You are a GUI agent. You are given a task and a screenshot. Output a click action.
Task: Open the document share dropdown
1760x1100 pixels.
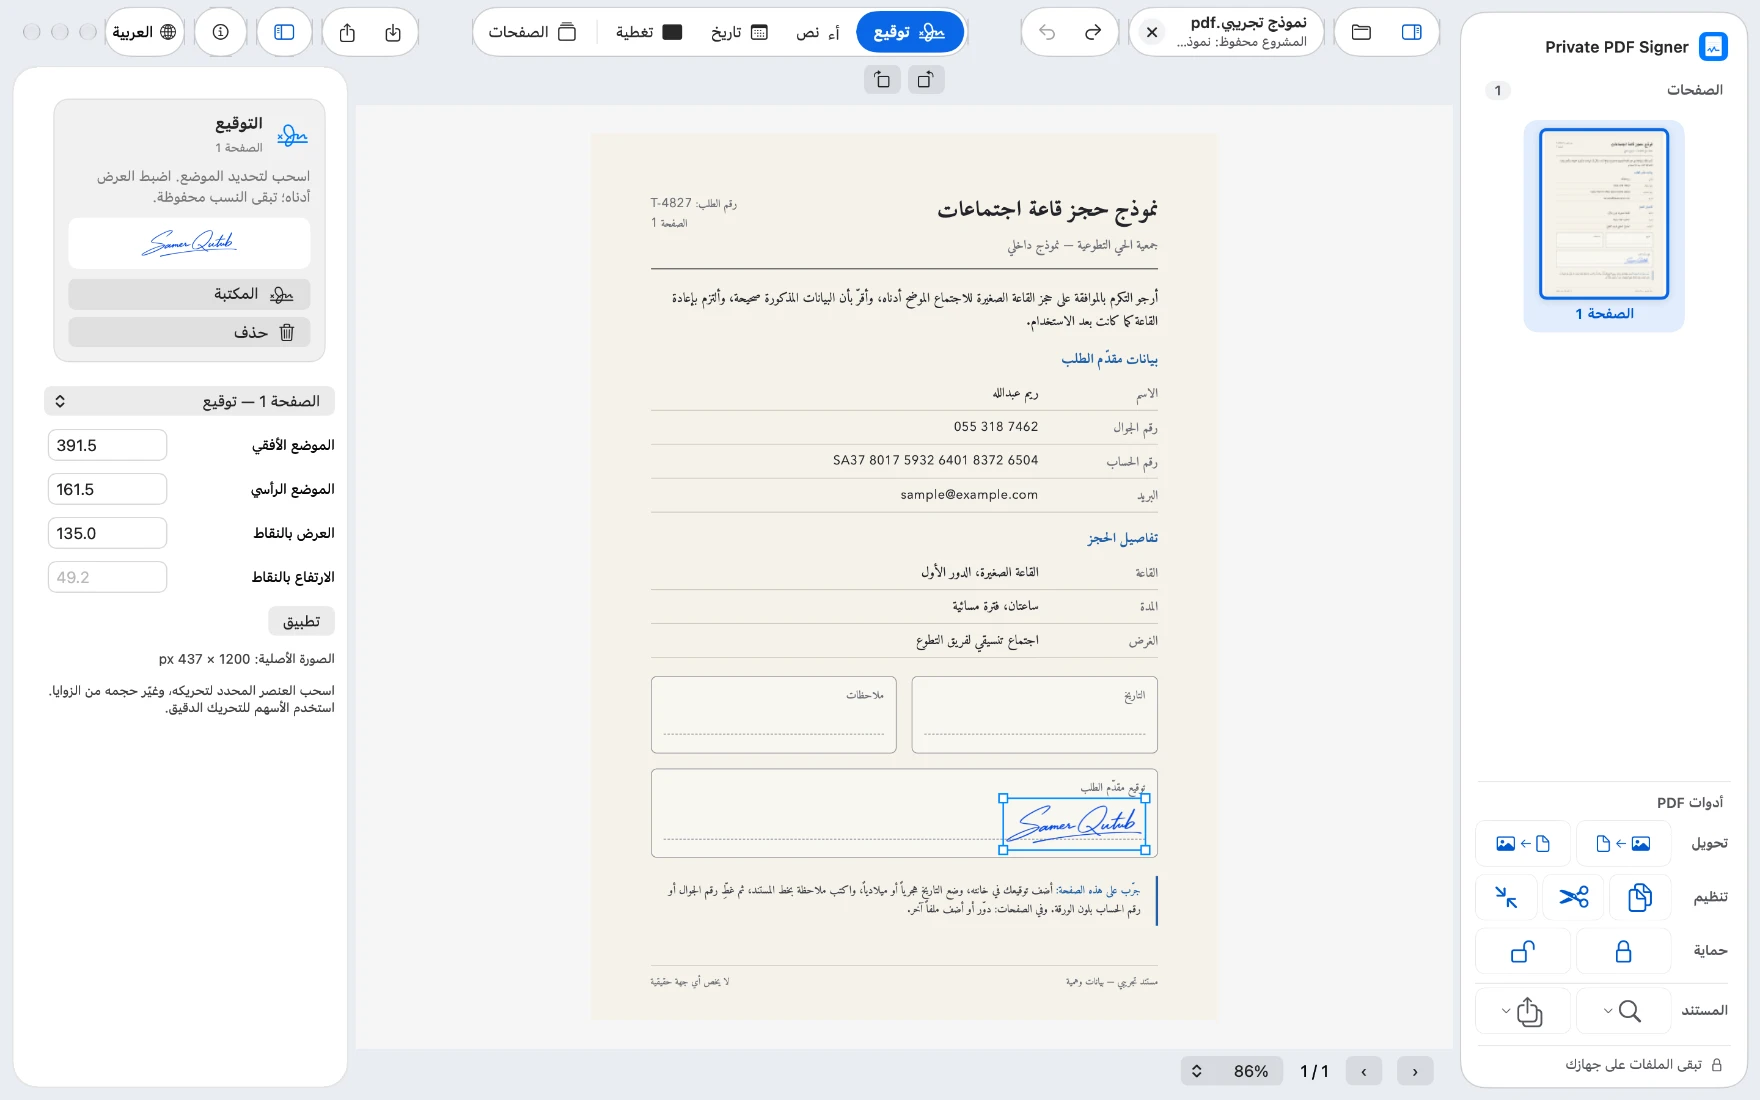pyautogui.click(x=1523, y=1011)
